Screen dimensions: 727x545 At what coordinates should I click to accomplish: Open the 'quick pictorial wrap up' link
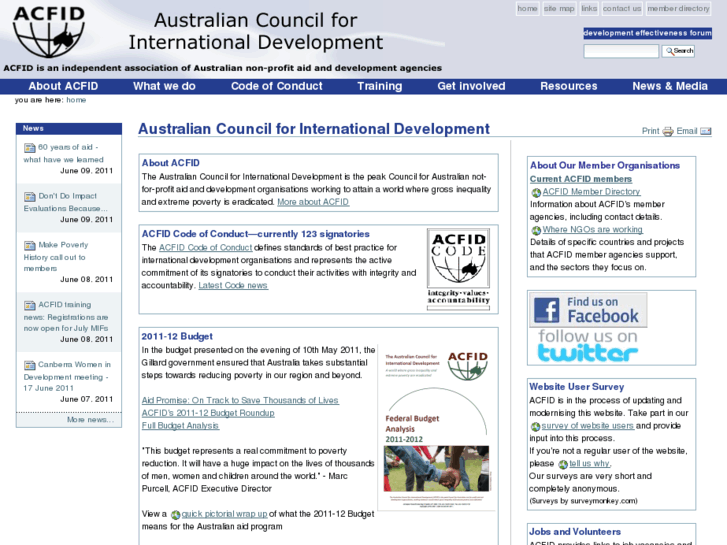pos(224,514)
